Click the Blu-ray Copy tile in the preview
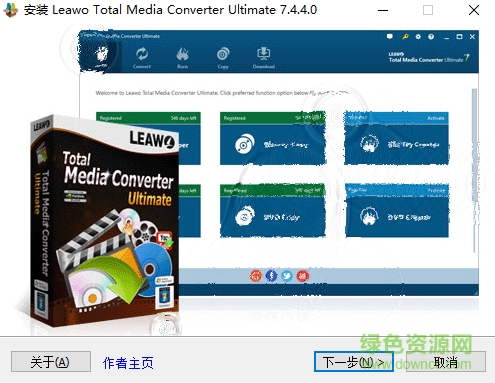The width and height of the screenshot is (495, 383). [273, 138]
